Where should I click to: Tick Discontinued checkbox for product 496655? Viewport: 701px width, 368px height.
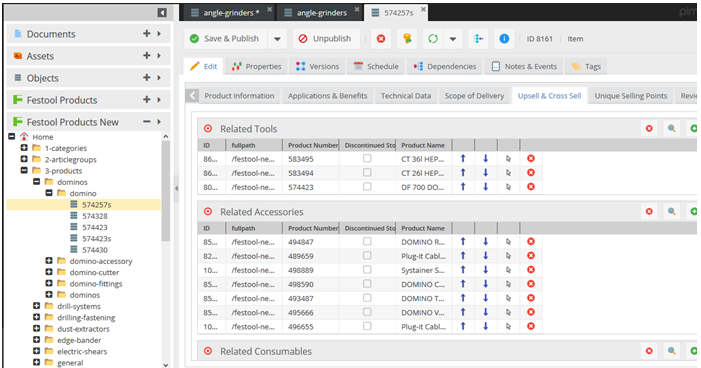[x=367, y=326]
